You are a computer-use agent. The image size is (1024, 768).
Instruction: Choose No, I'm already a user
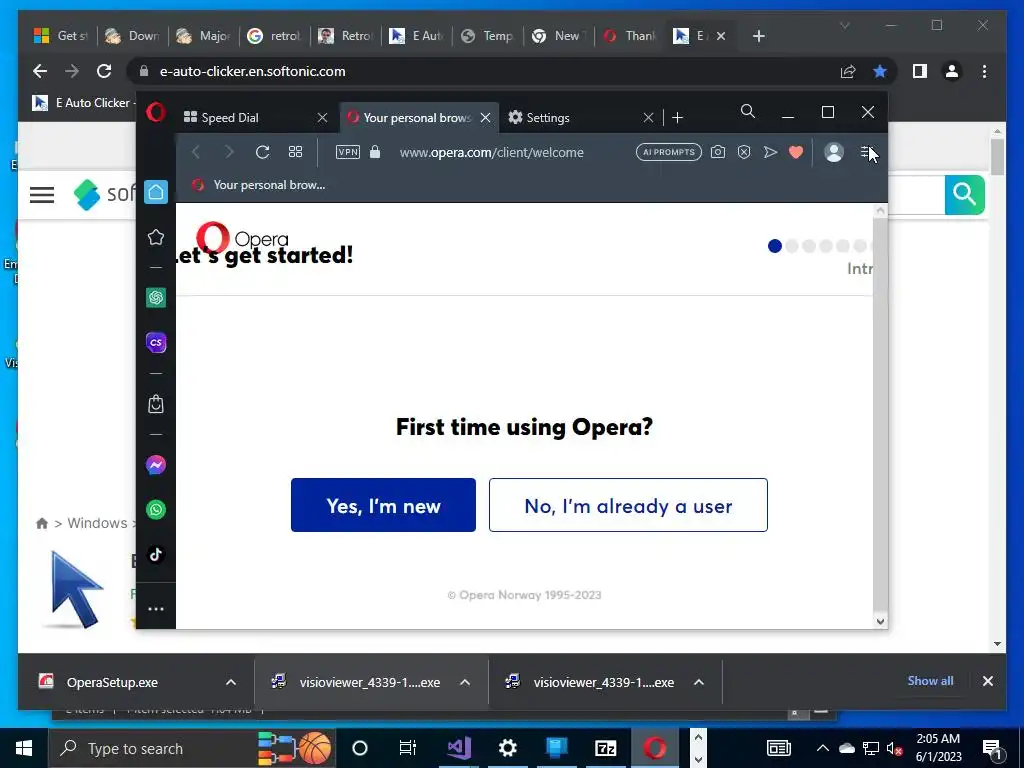tap(628, 505)
